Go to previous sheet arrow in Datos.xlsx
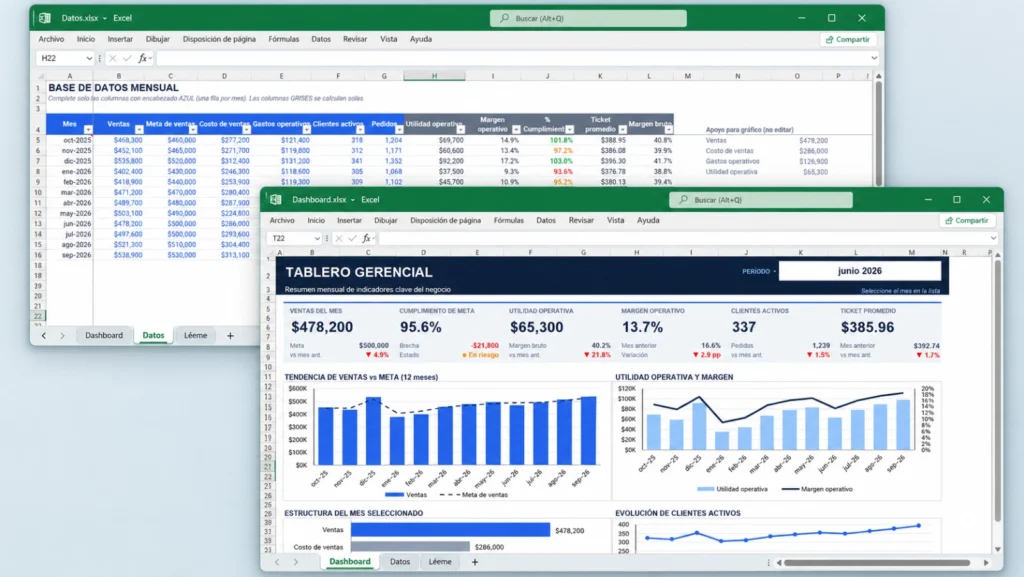 (x=44, y=335)
